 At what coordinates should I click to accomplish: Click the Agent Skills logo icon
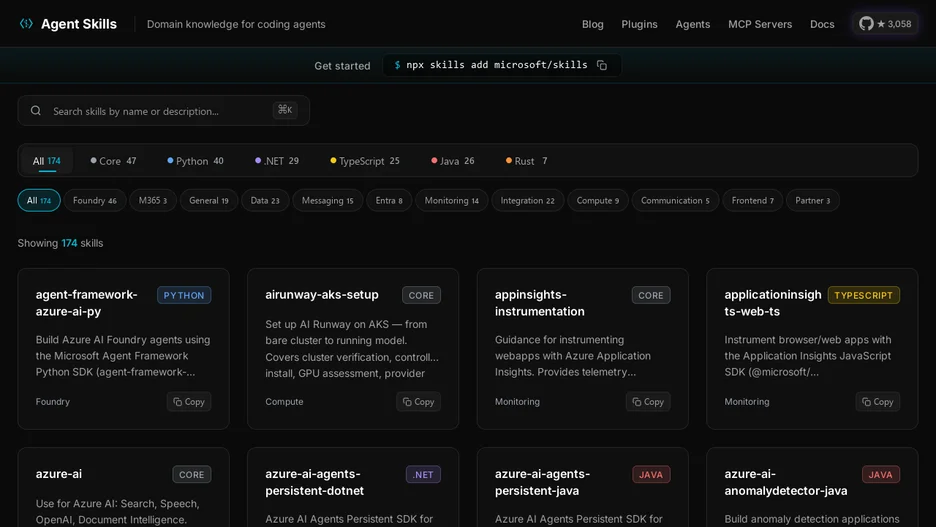26,24
